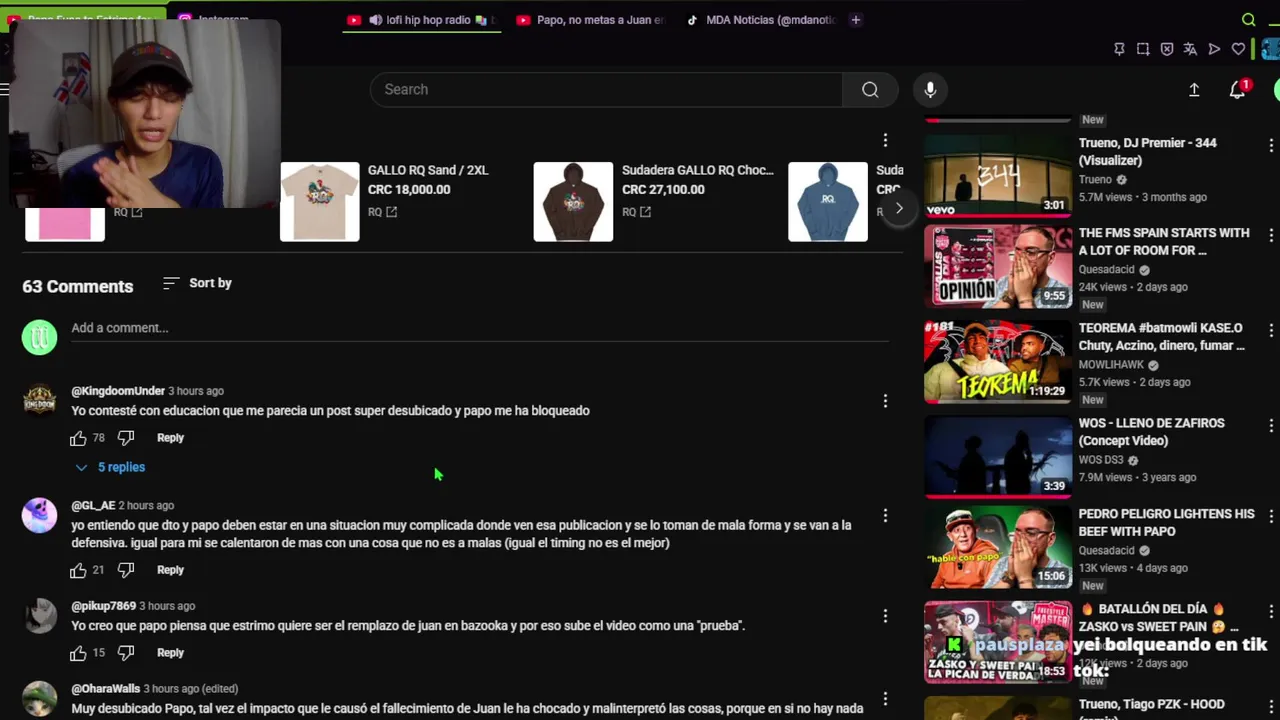The height and width of the screenshot is (720, 1280).
Task: Activate voice search microphone
Action: (x=930, y=90)
